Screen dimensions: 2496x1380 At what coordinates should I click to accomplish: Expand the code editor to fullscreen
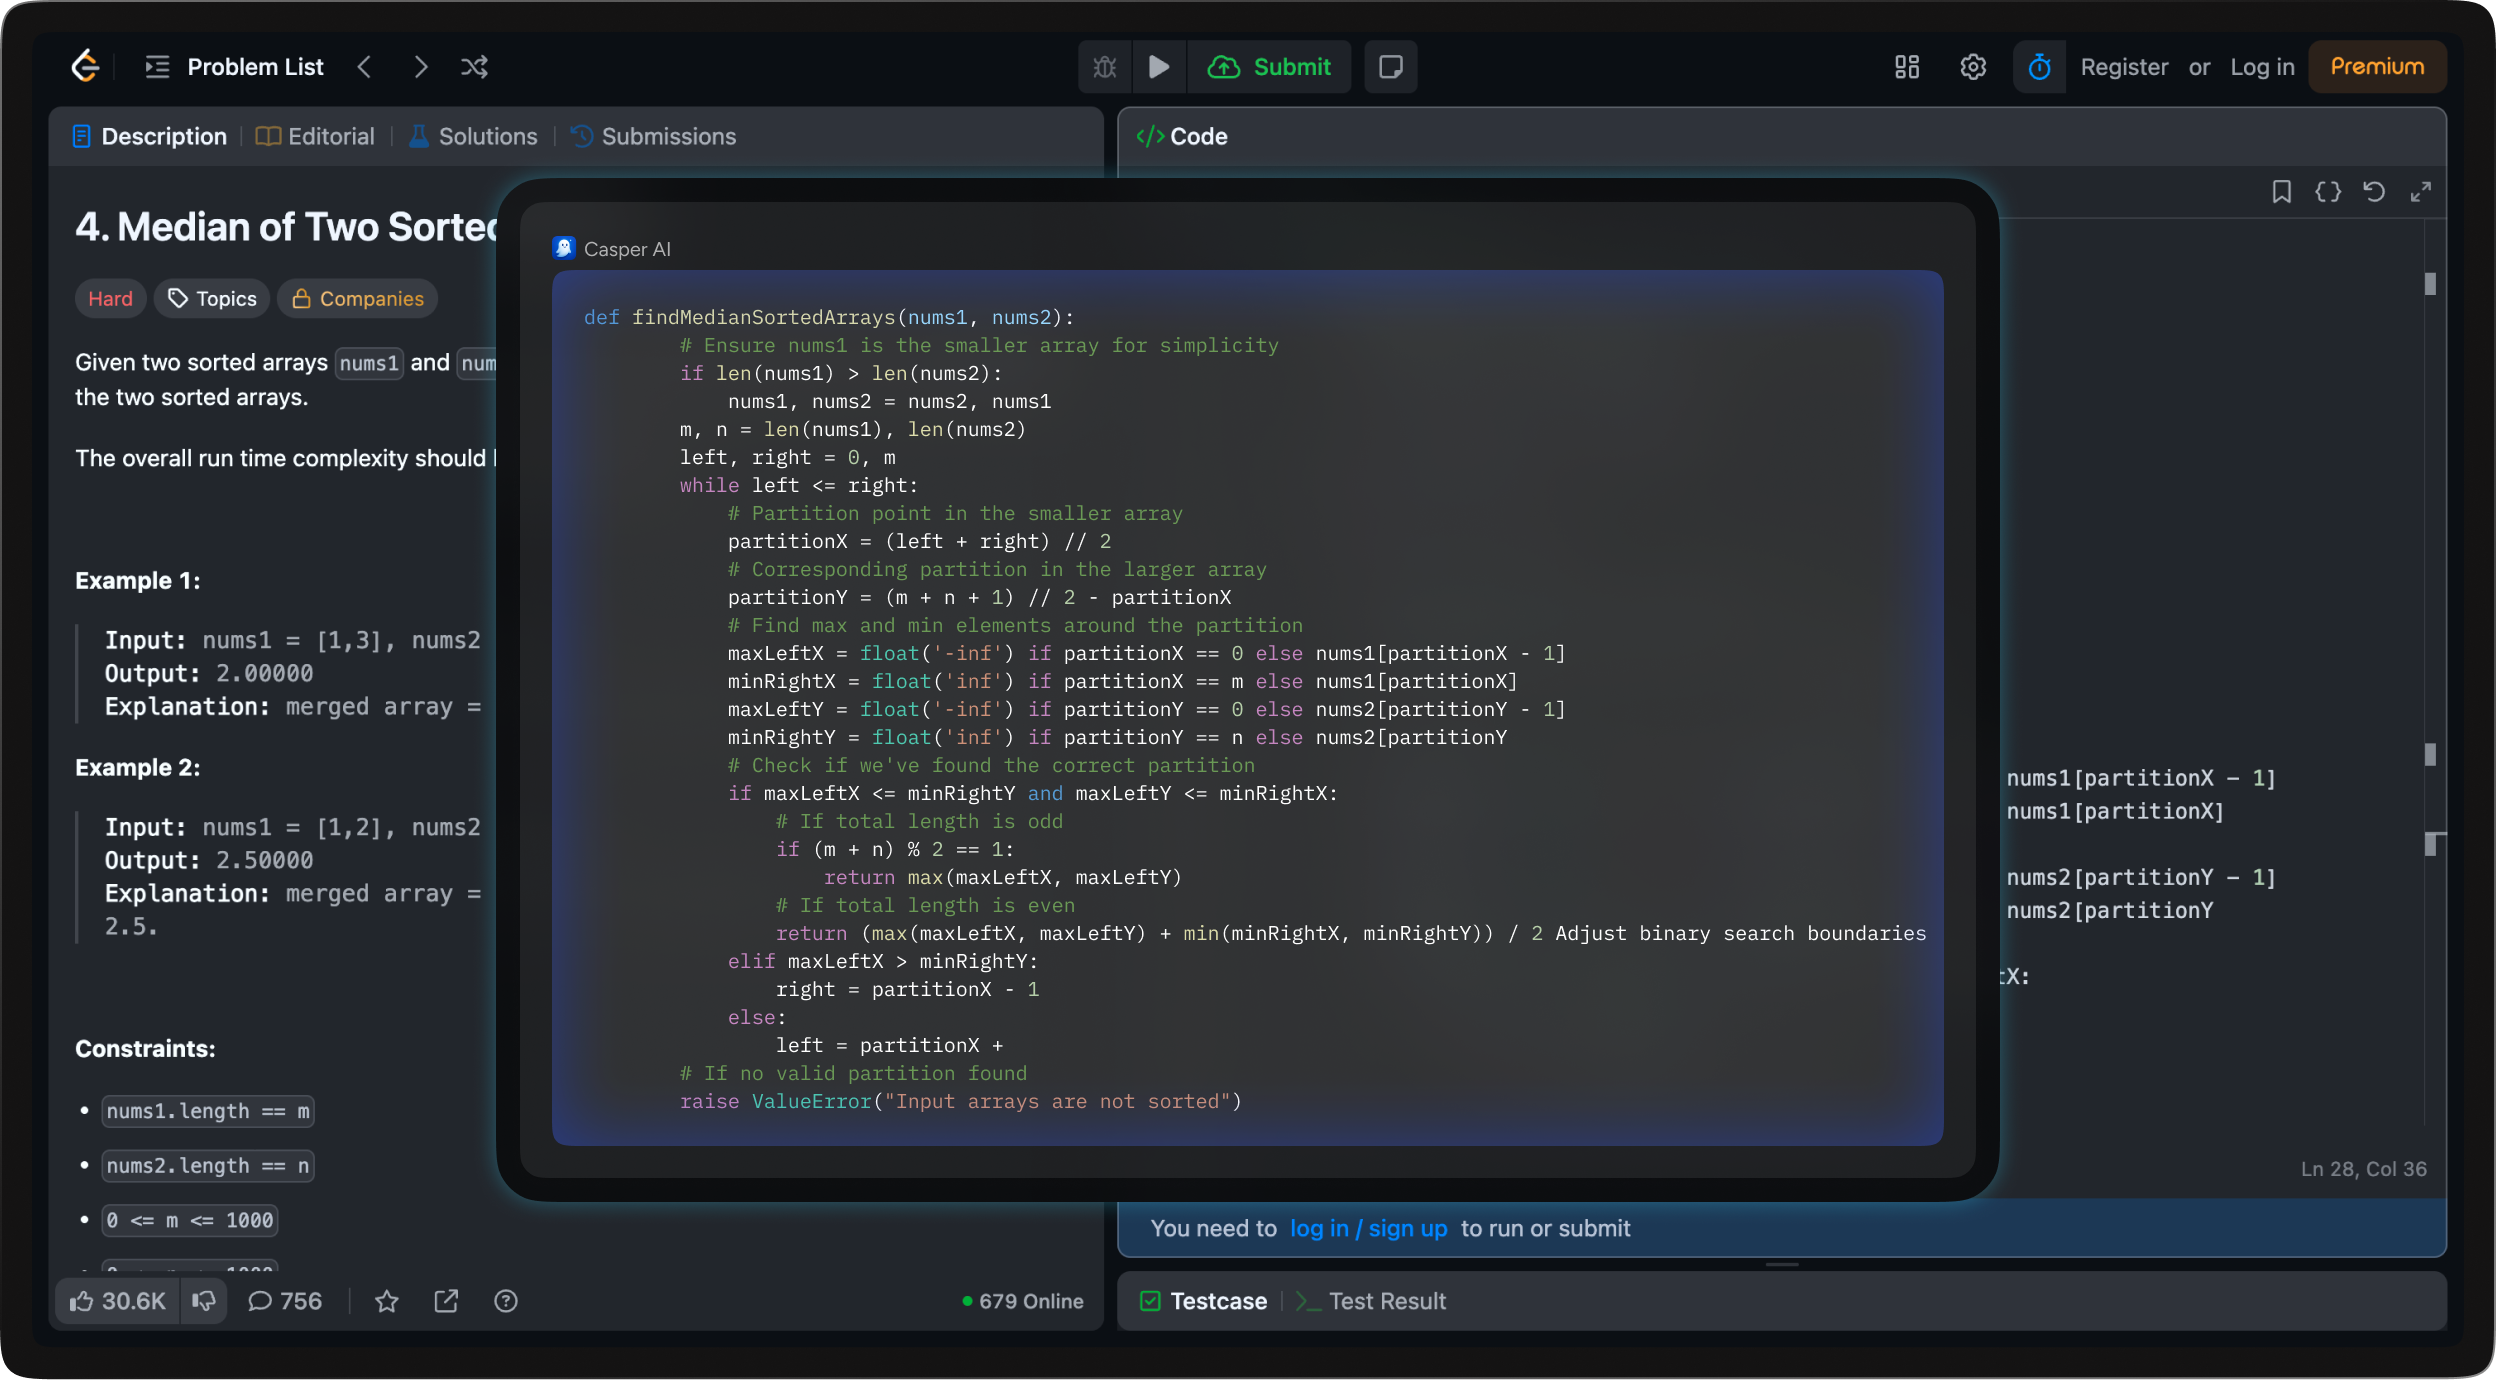tap(2420, 191)
